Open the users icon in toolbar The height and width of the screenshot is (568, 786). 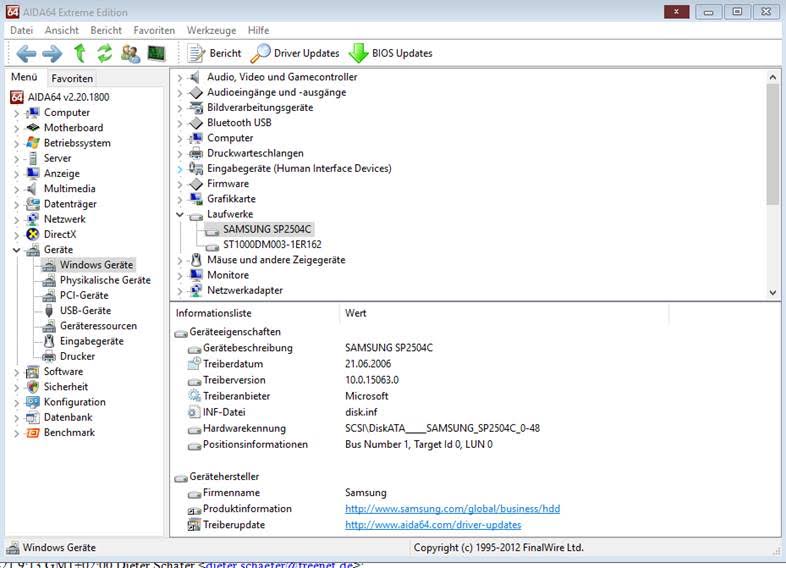[x=130, y=53]
